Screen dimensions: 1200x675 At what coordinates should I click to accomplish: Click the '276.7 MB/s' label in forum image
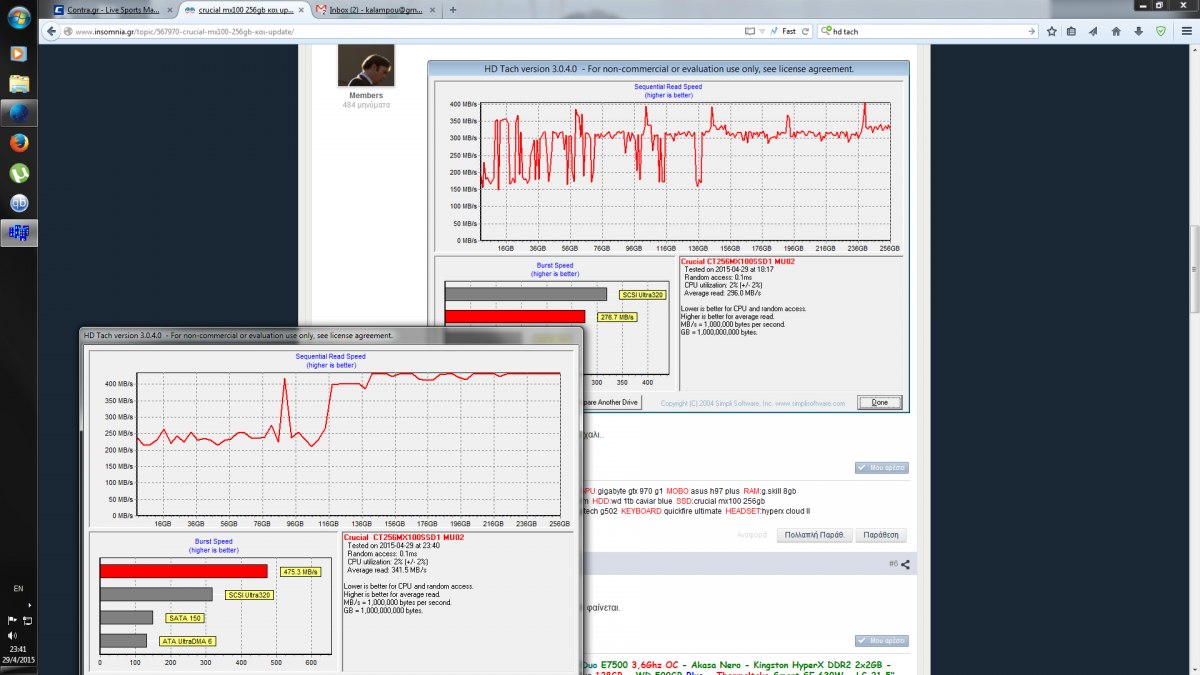(x=618, y=317)
